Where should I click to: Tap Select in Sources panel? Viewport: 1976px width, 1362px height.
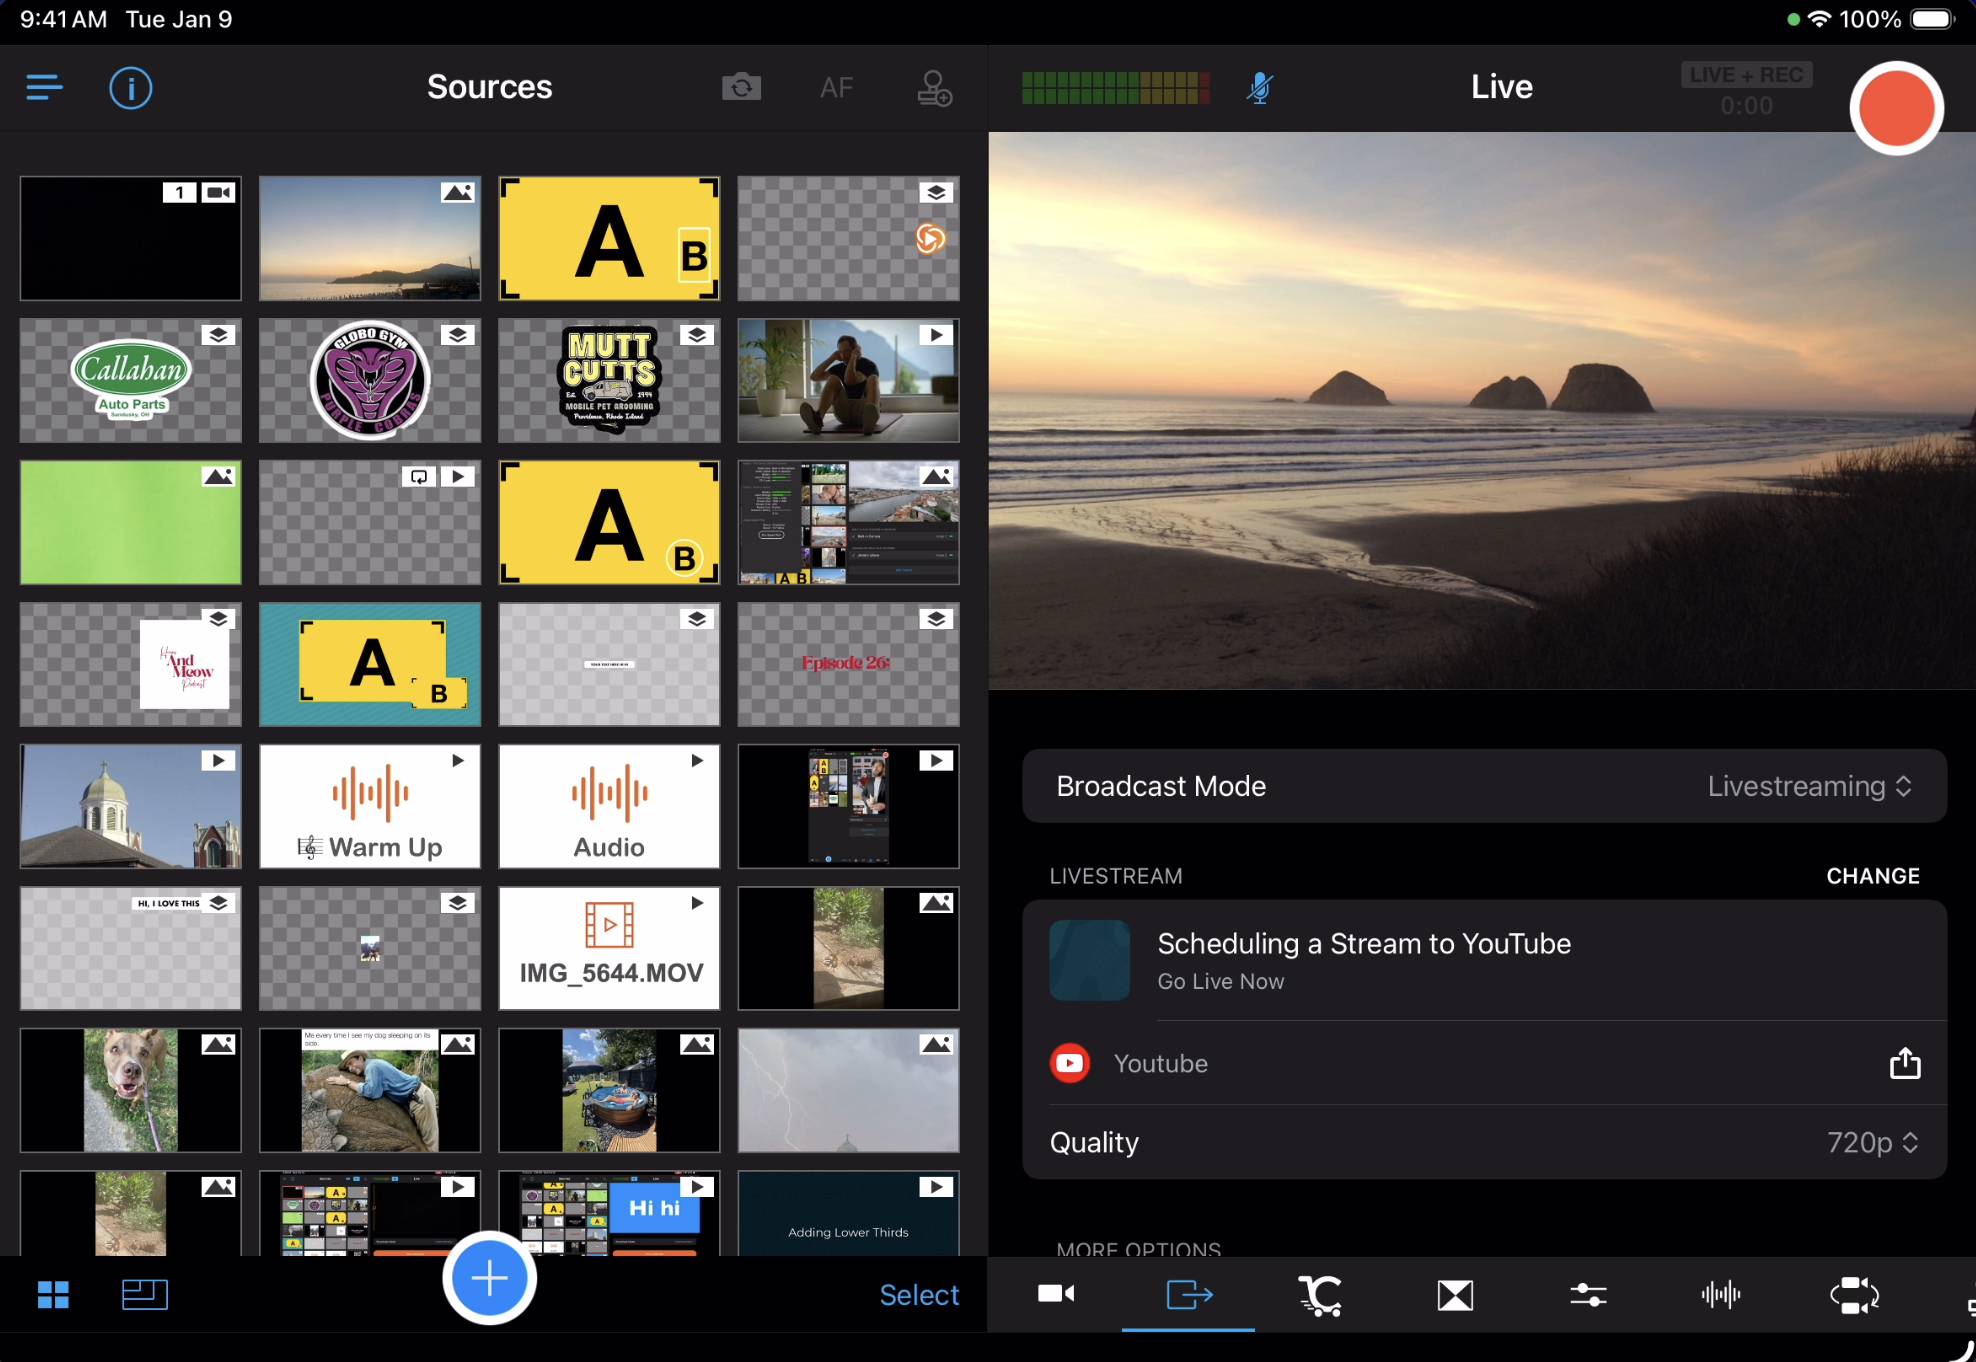pyautogui.click(x=918, y=1295)
